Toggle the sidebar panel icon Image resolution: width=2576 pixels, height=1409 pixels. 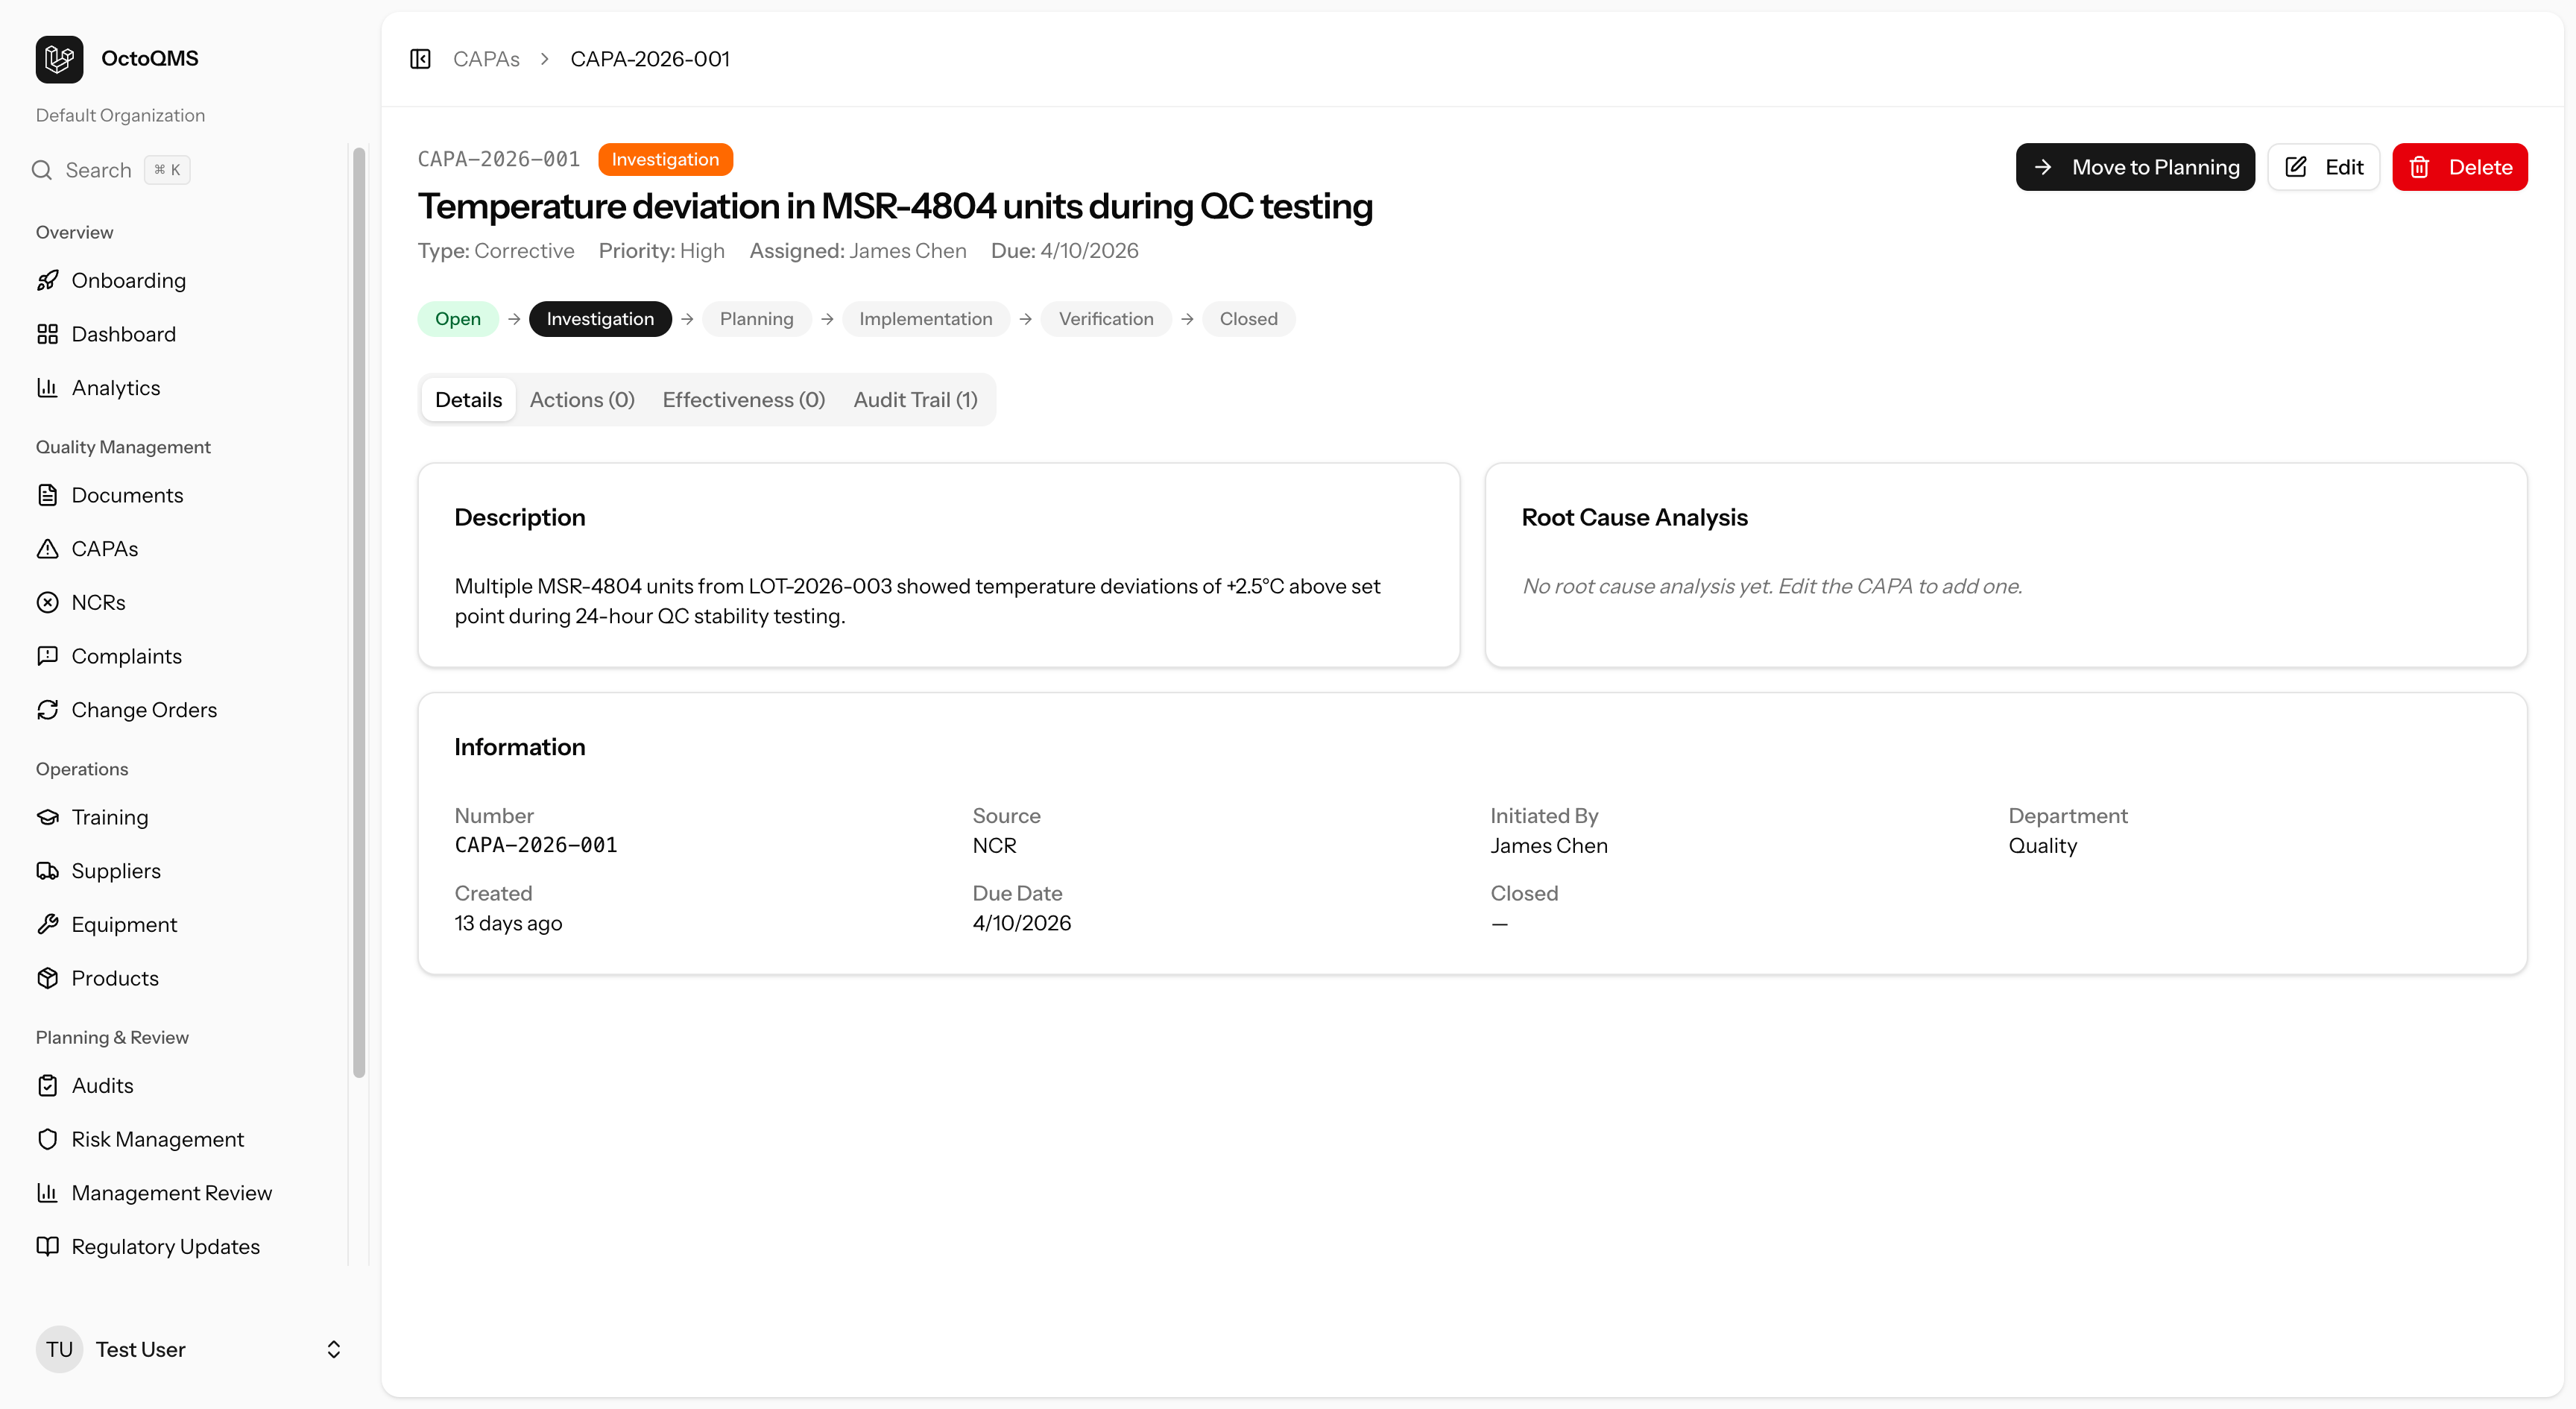[420, 59]
